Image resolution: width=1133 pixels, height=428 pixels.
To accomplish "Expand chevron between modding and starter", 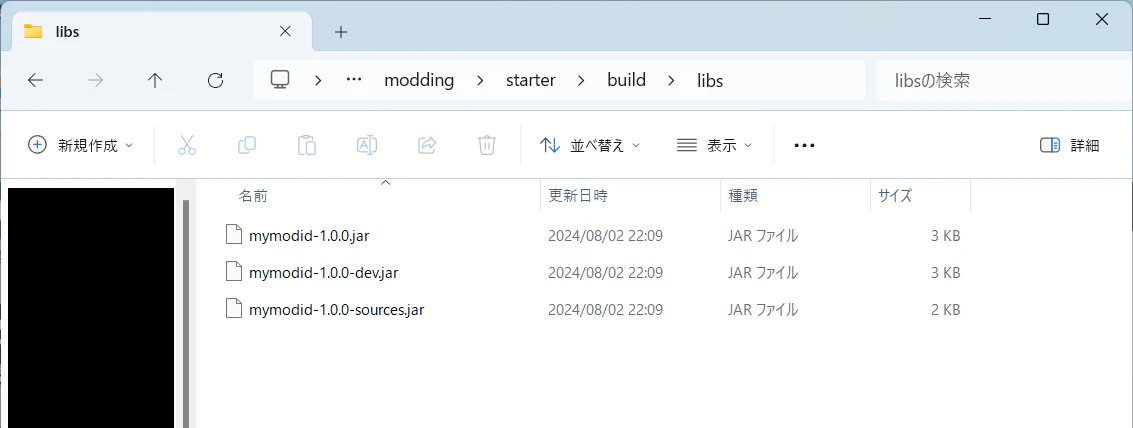I will (x=480, y=80).
